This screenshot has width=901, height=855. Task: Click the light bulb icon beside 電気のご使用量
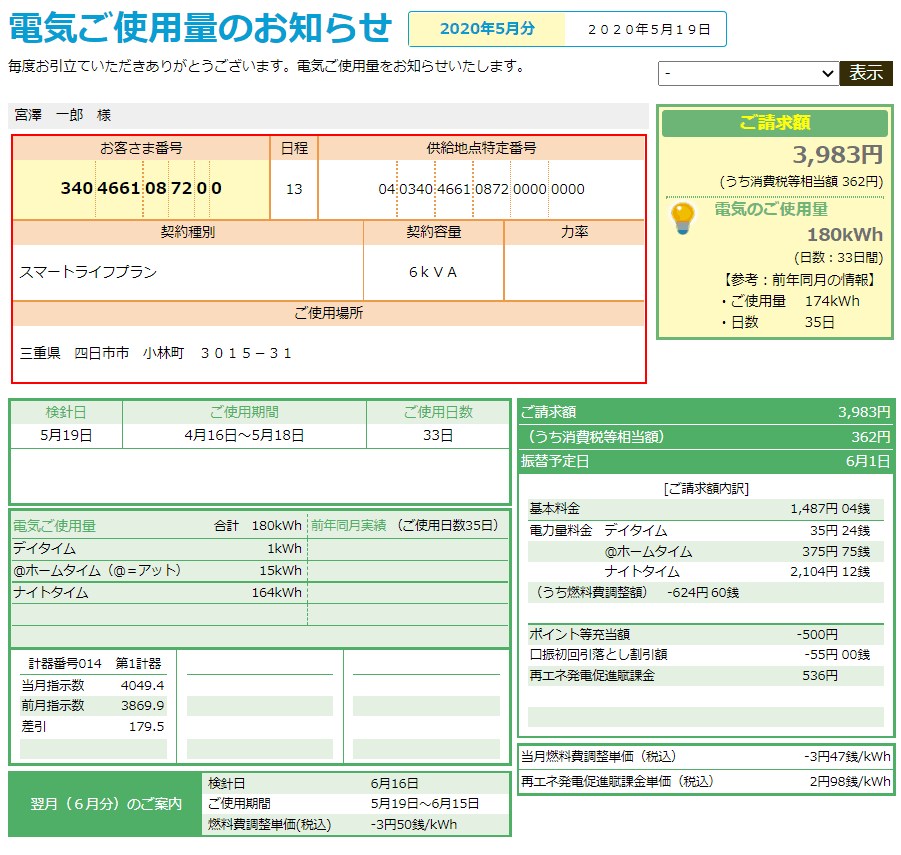point(682,217)
